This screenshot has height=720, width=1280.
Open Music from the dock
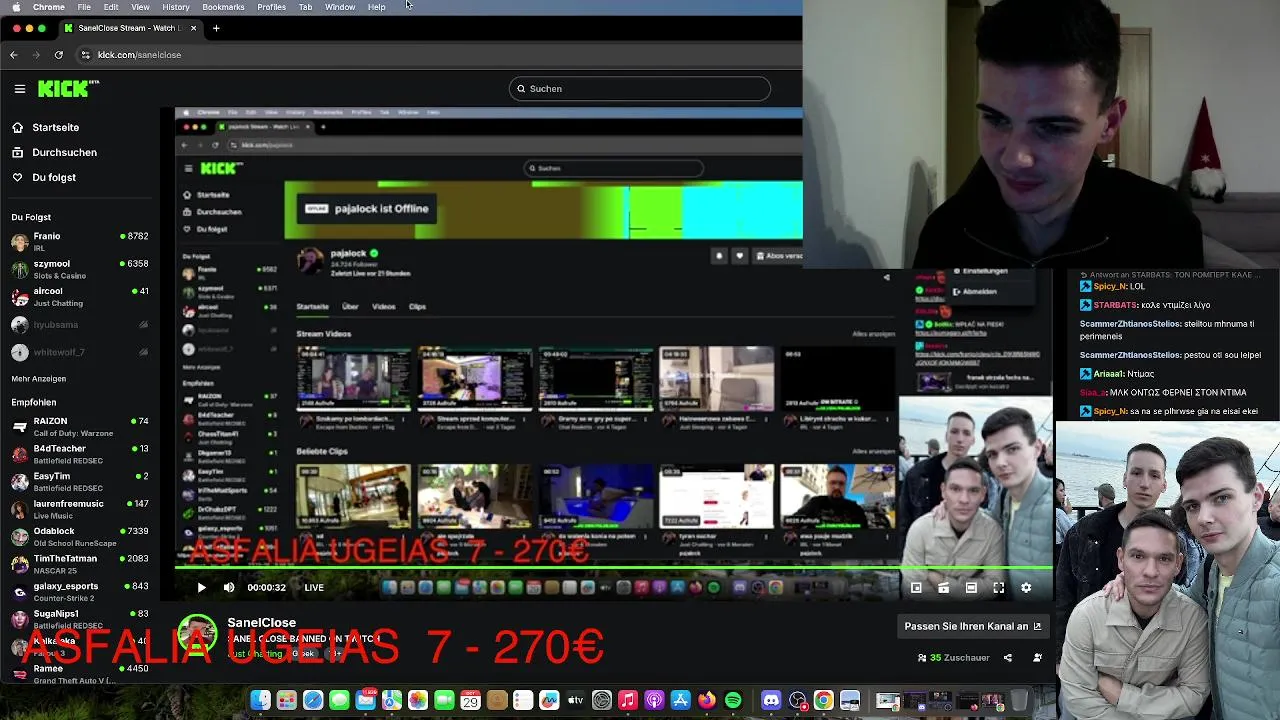[628, 701]
